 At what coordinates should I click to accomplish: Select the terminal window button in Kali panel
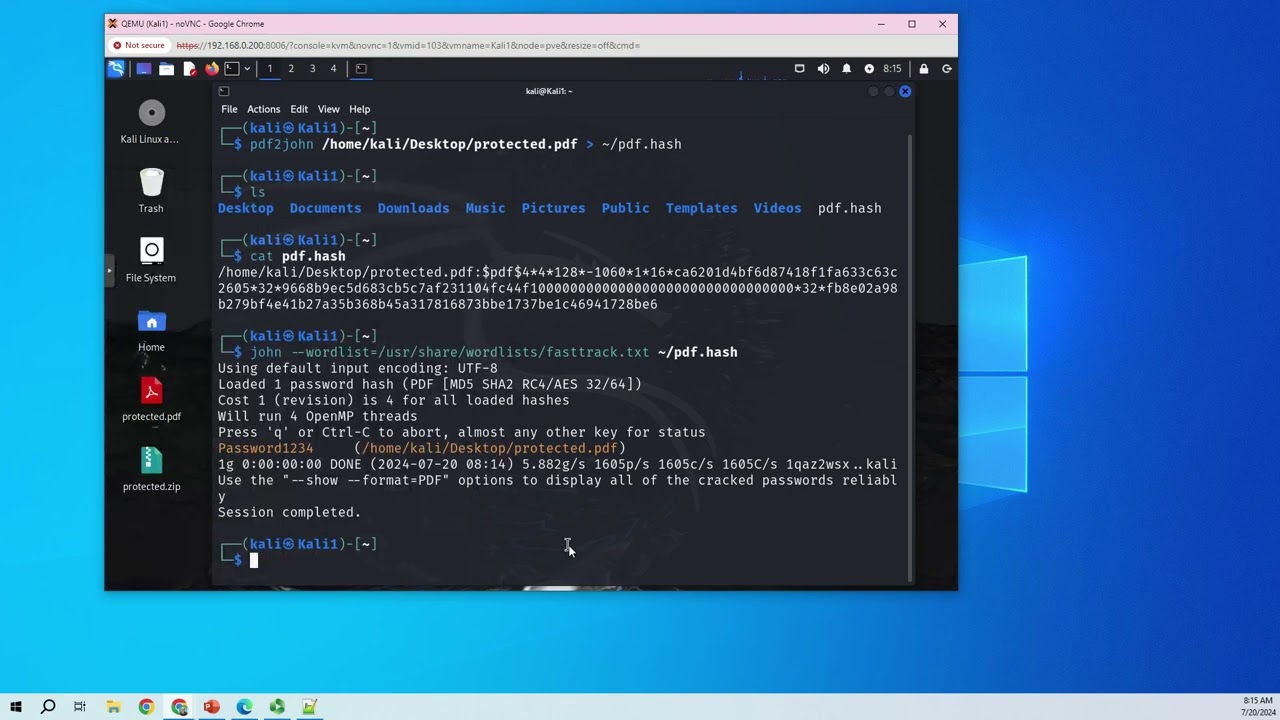point(361,69)
